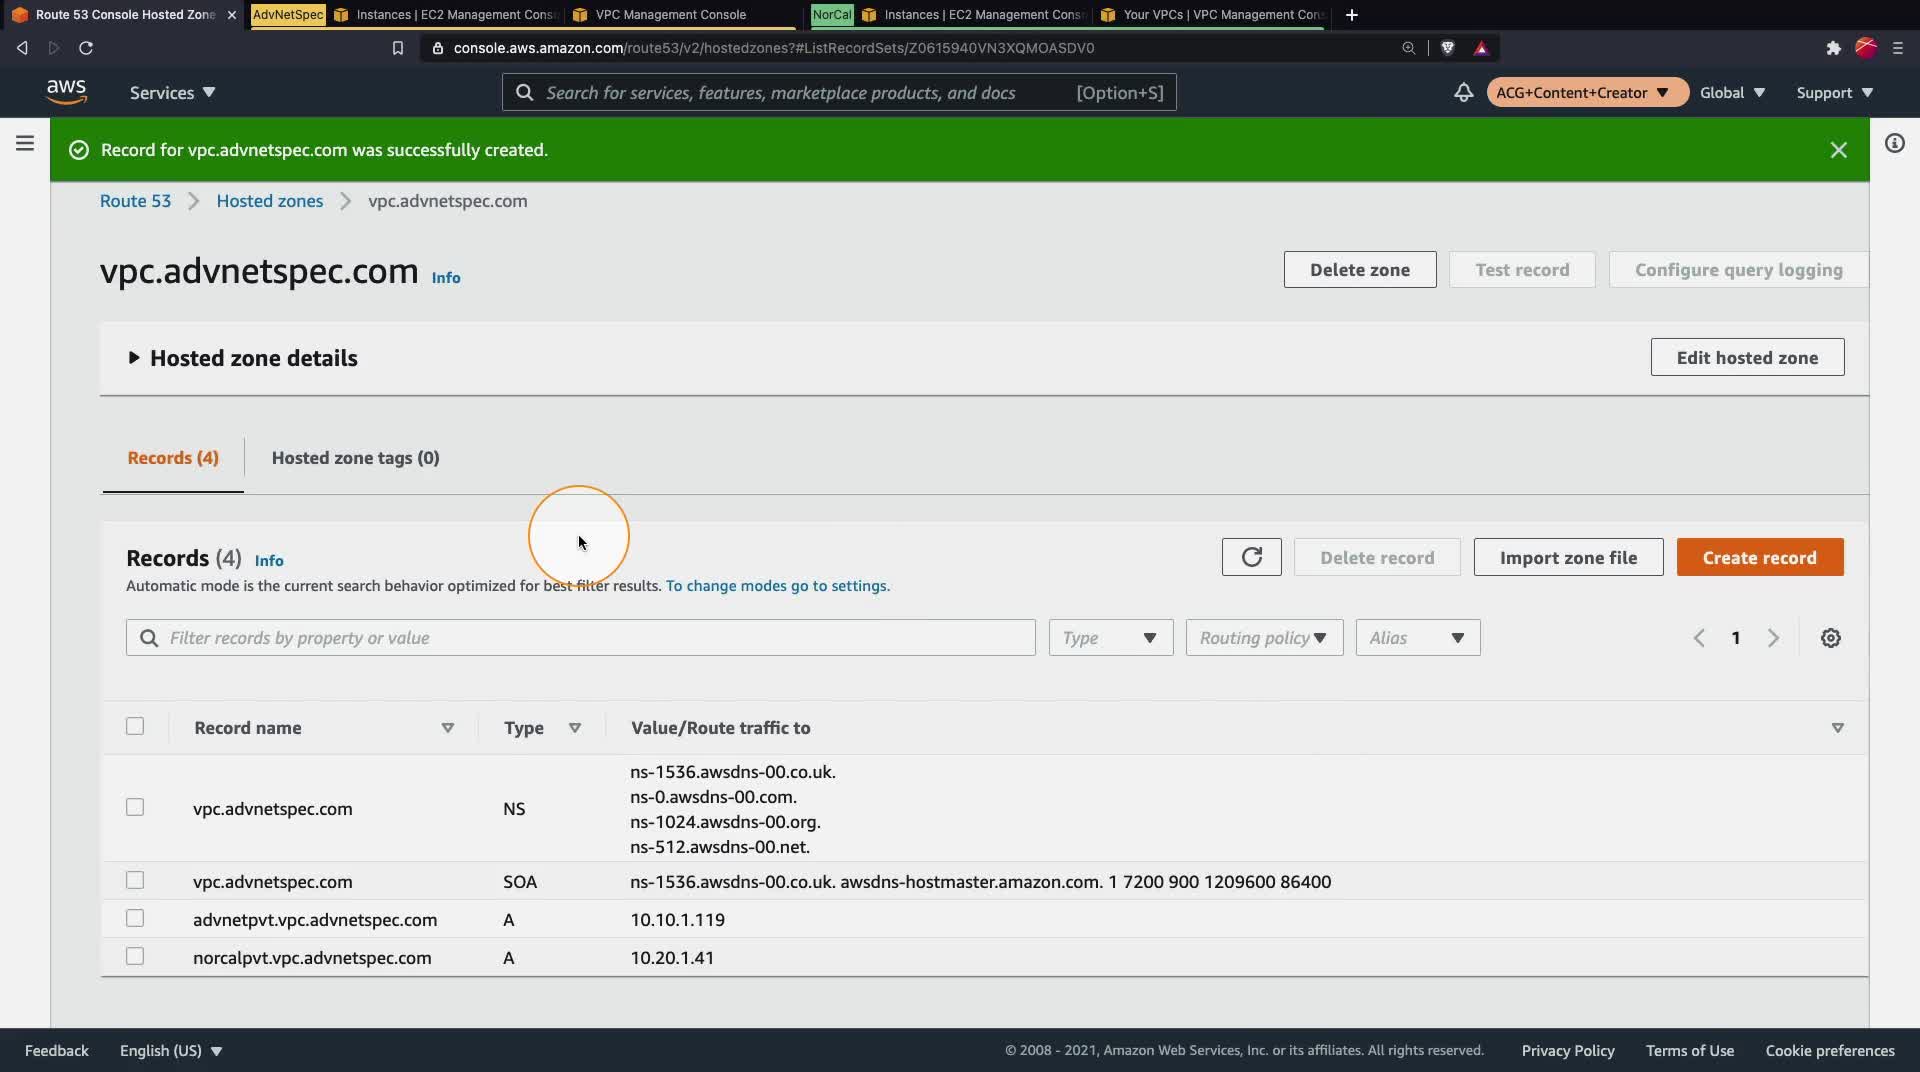Viewport: 1920px width, 1072px height.
Task: Reload the browser page
Action: [86, 48]
